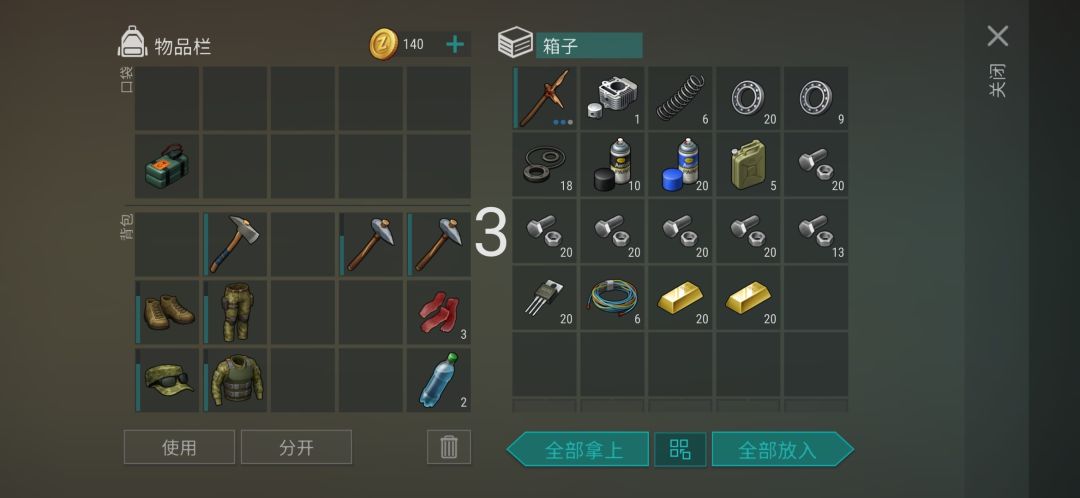Select the water bottle in the backpack
Image resolution: width=1080 pixels, height=498 pixels.
click(439, 380)
